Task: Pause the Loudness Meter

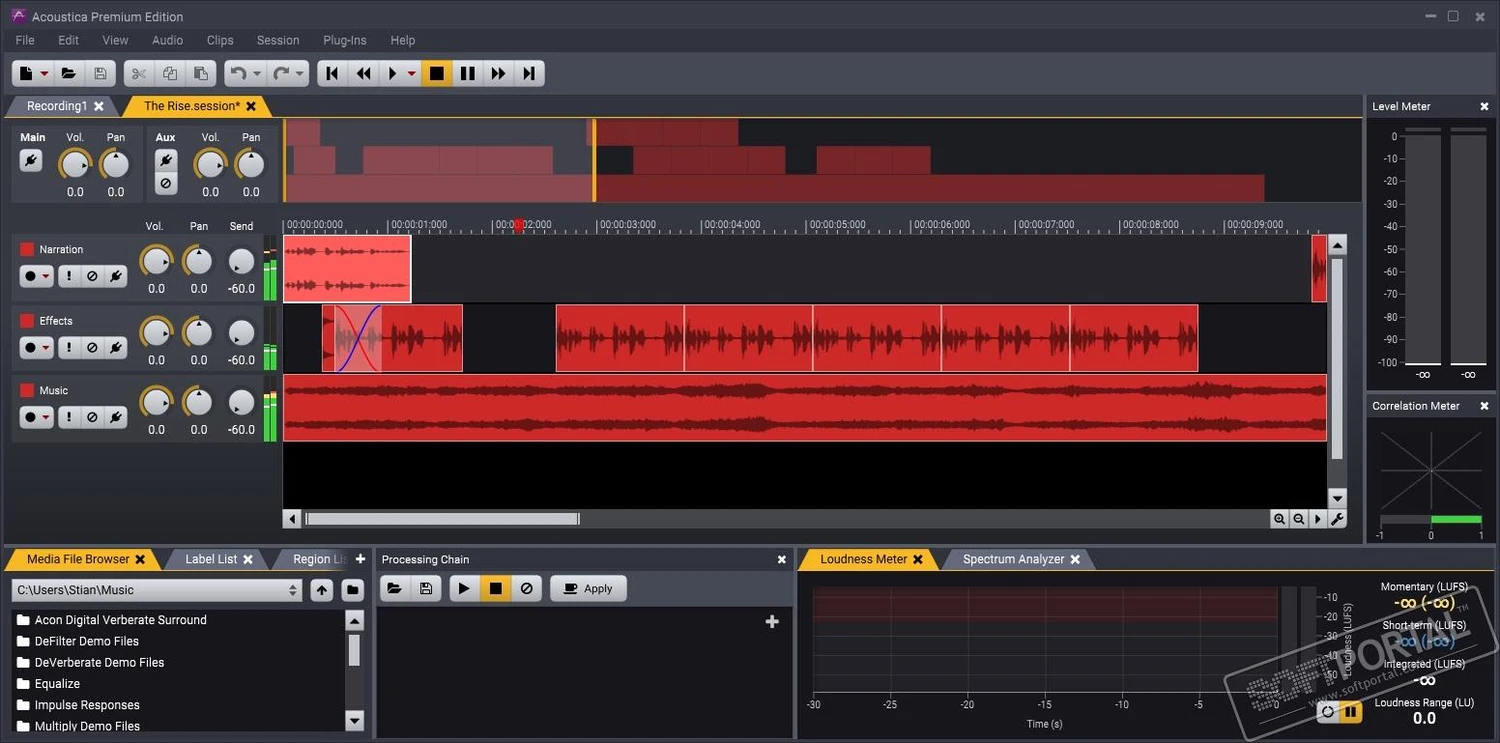Action: (x=1351, y=712)
